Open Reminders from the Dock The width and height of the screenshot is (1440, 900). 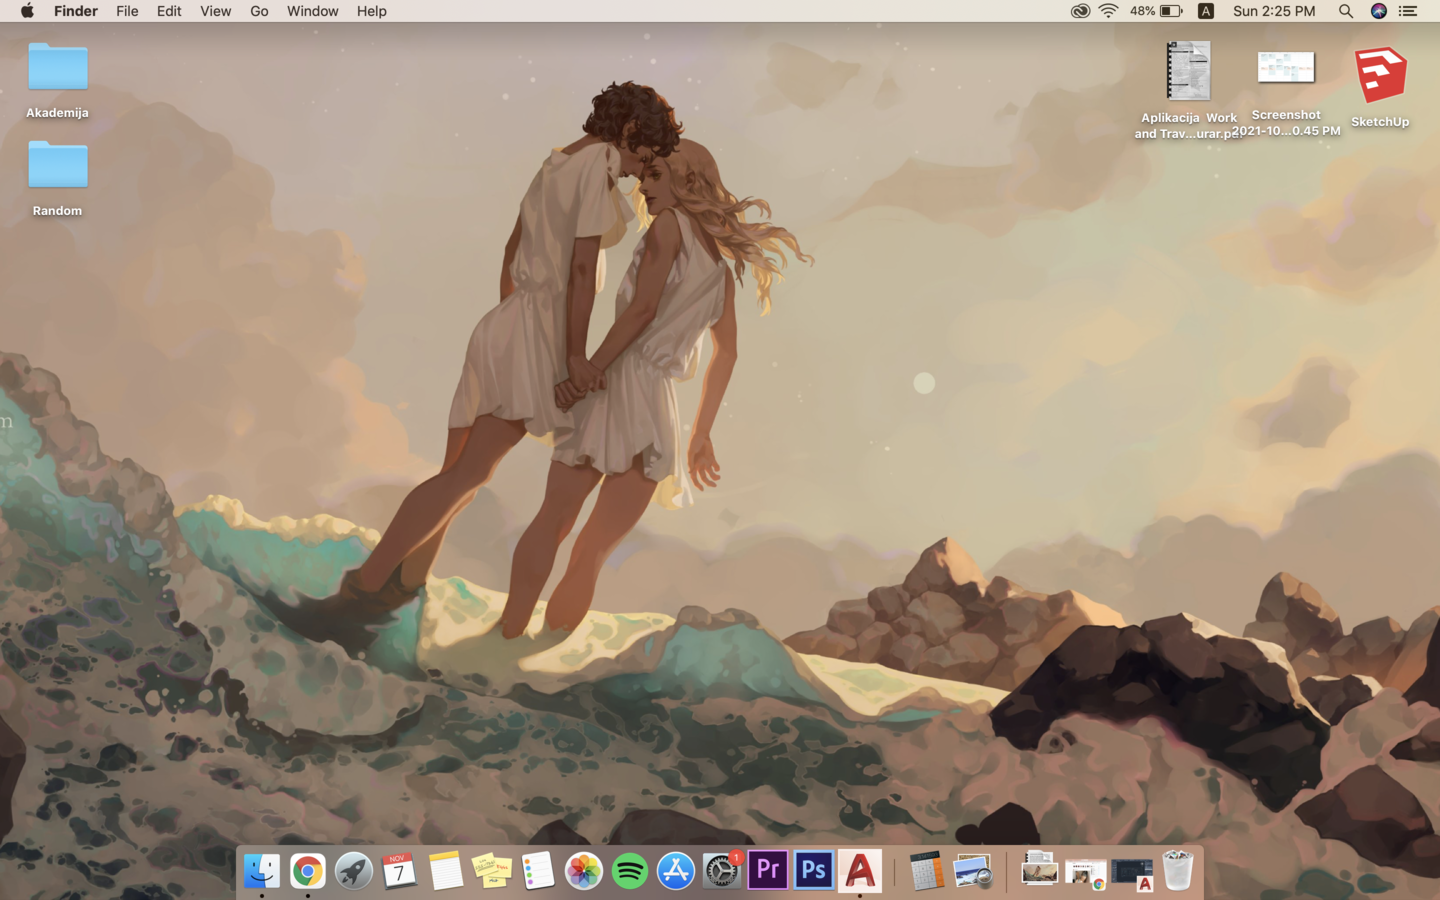tap(538, 871)
